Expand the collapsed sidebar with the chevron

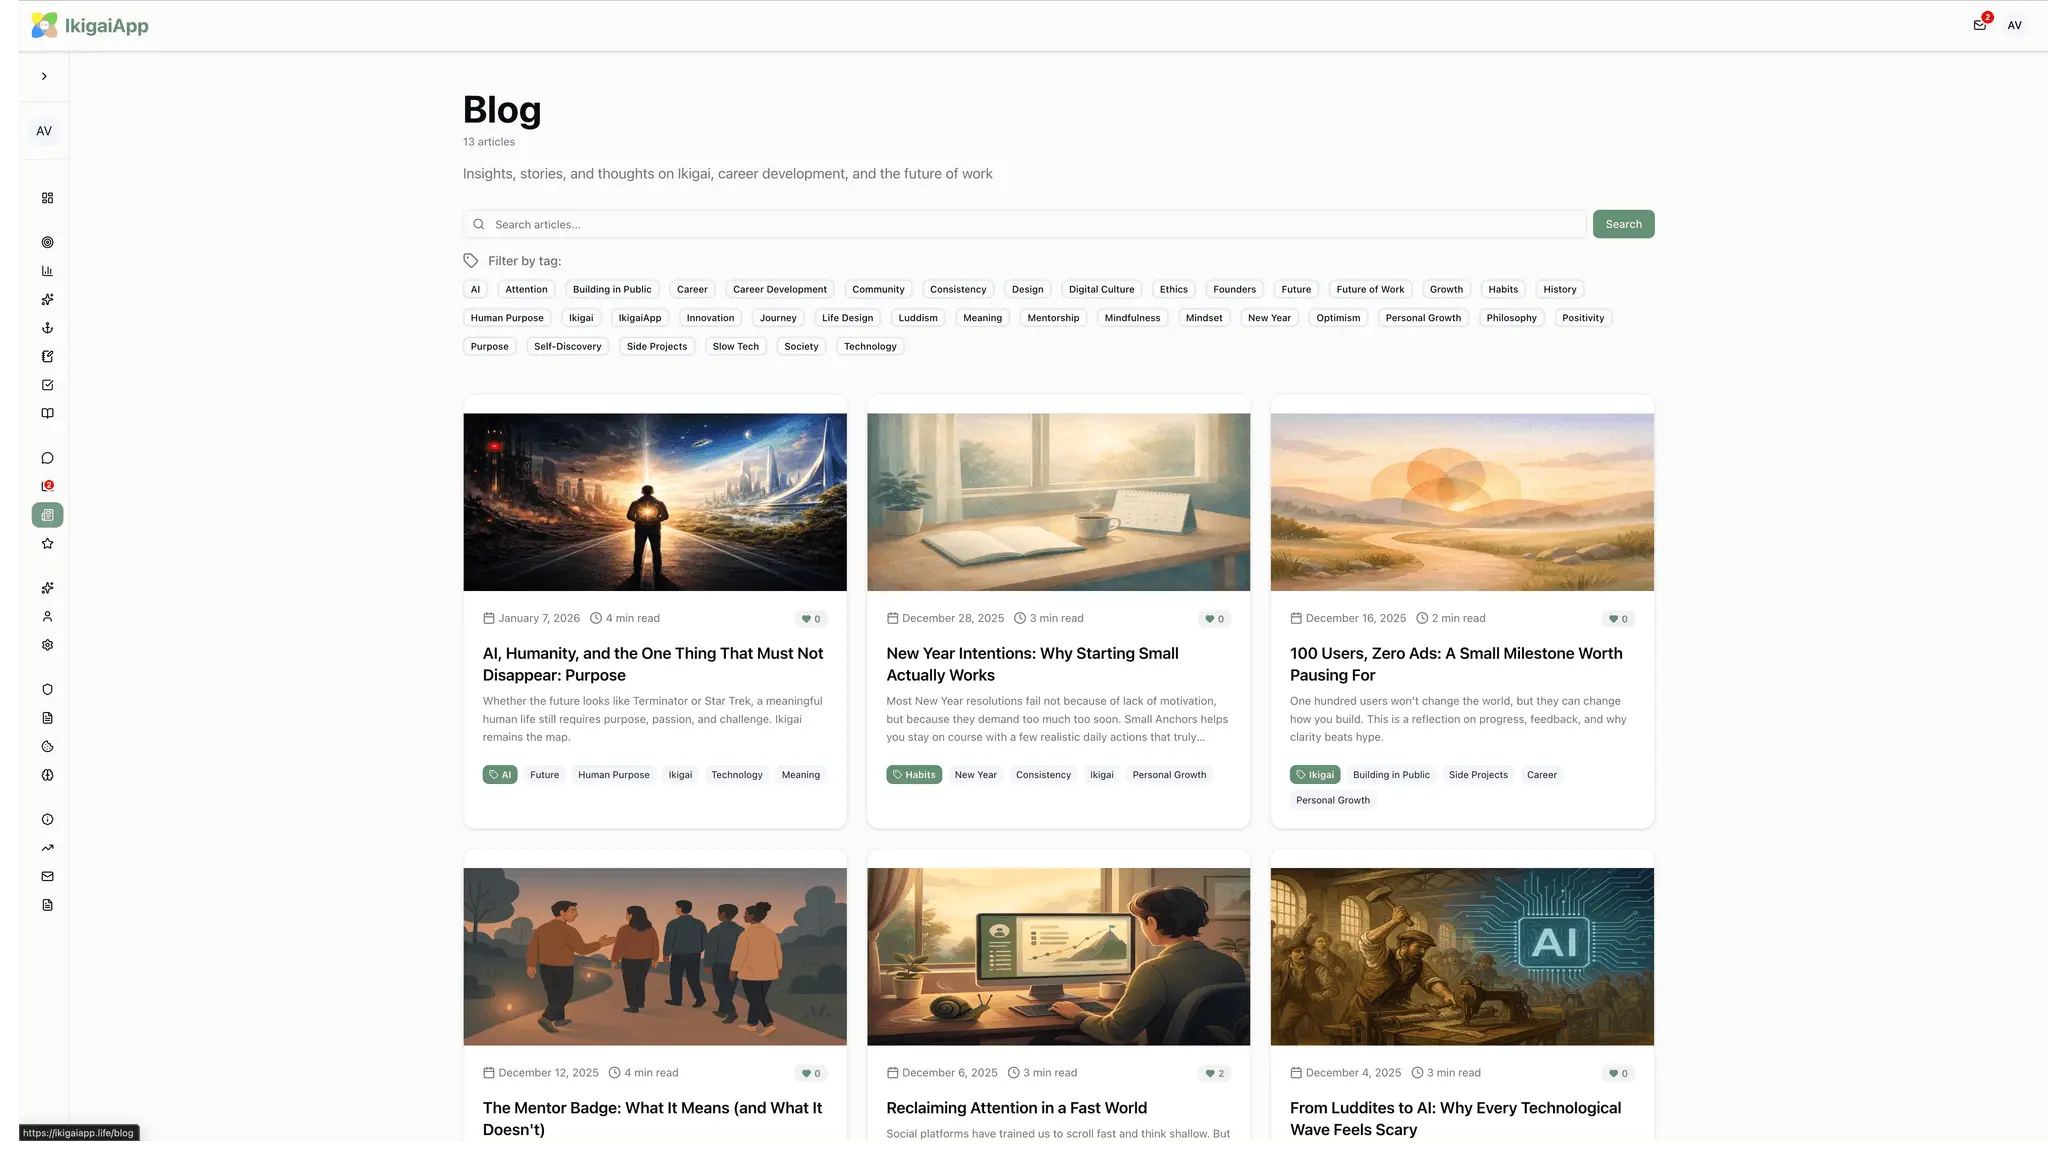tap(44, 76)
